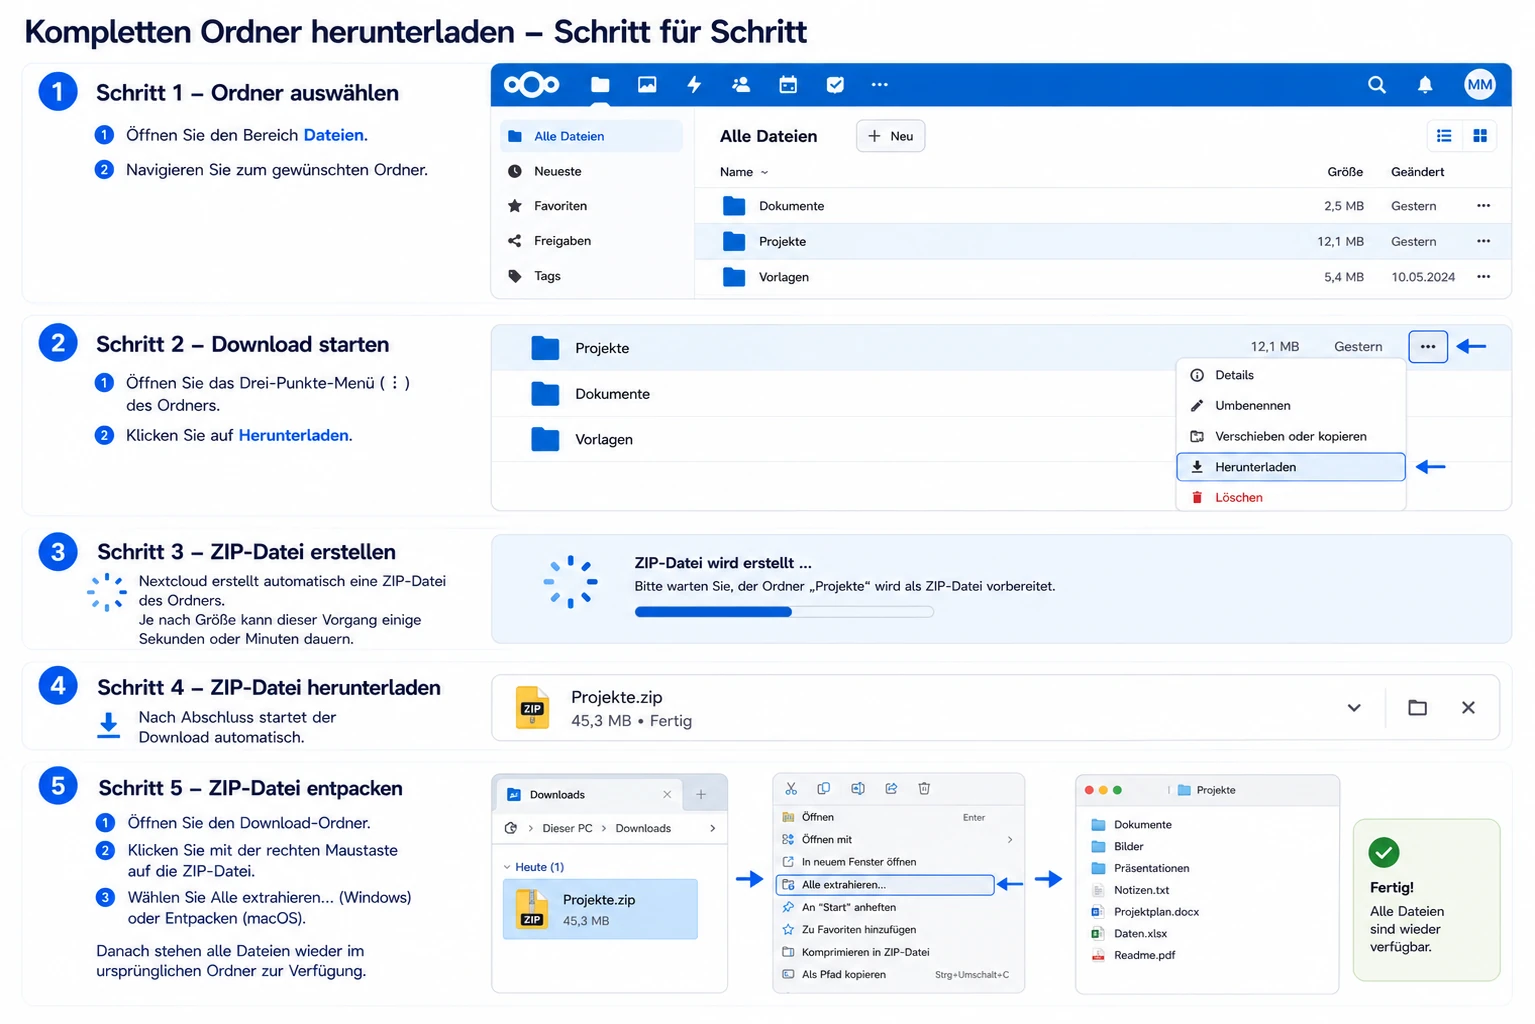Choose In neuem Fenster öffnen

click(x=898, y=862)
